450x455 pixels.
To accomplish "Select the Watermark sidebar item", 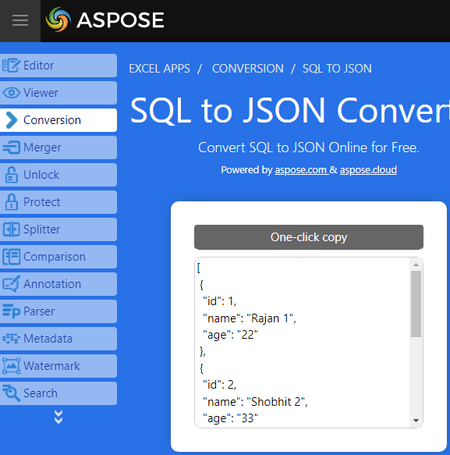I will click(x=58, y=366).
